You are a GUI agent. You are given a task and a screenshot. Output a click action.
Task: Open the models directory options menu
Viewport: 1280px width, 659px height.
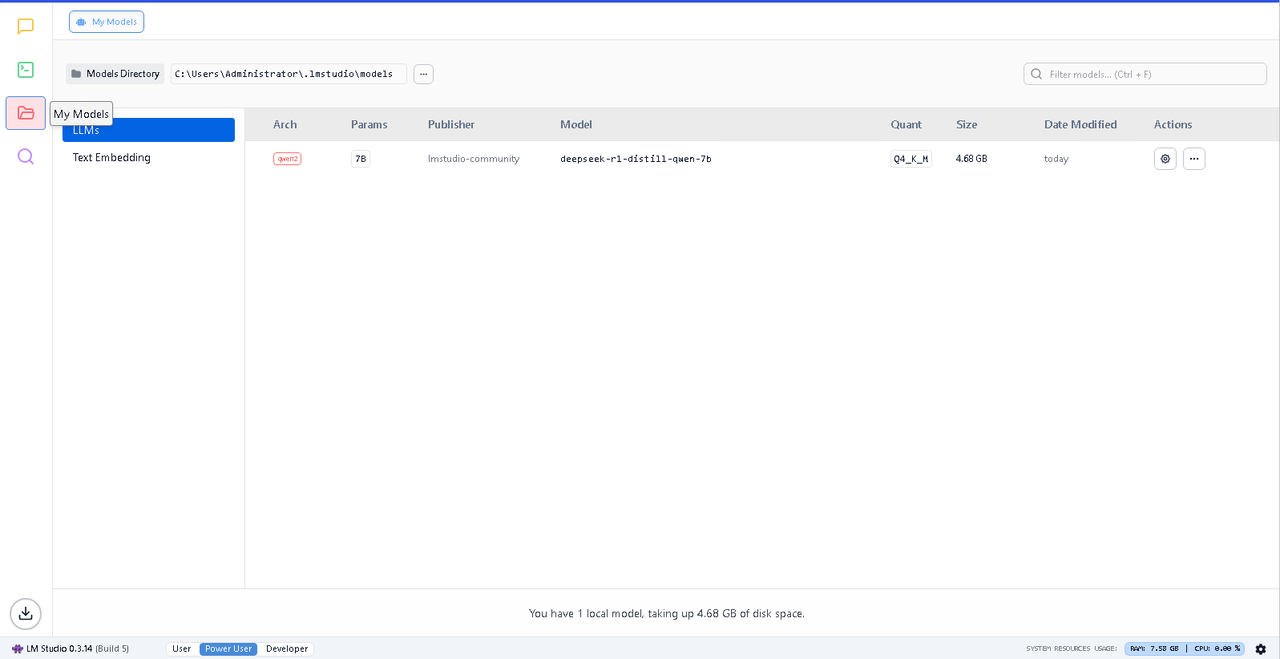(x=424, y=74)
